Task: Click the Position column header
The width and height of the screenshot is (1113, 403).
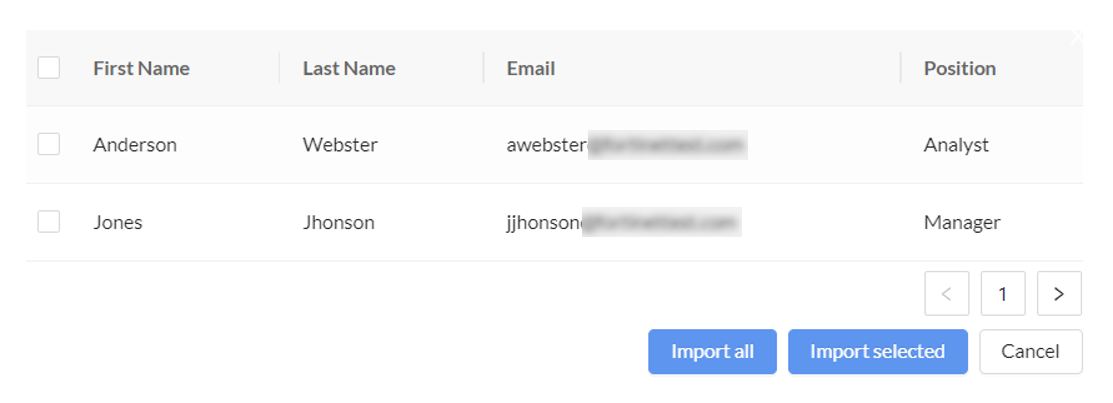Action: coord(959,69)
